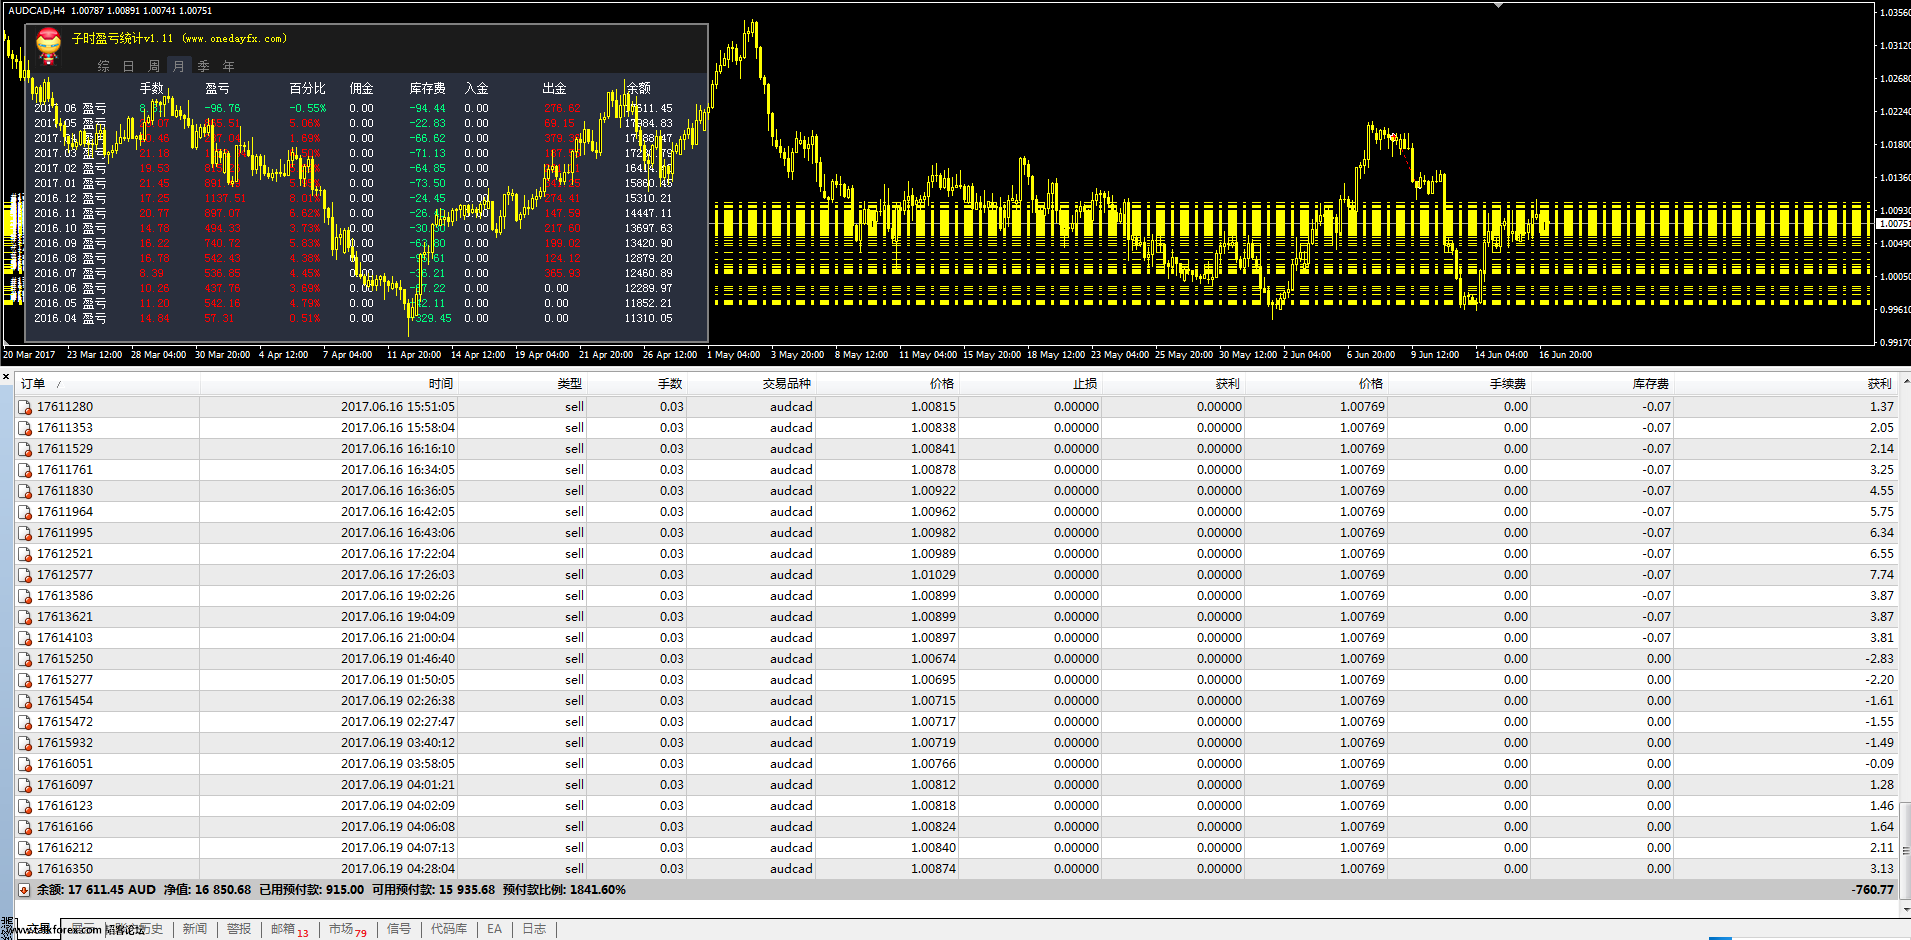The width and height of the screenshot is (1911, 940).
Task: Select the order icon next to 17613621
Action: pyautogui.click(x=25, y=617)
